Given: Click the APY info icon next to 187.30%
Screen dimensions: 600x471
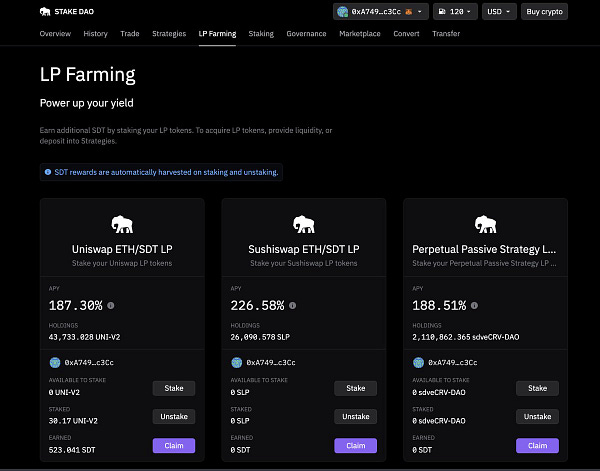Looking at the screenshot, I should 111,305.
